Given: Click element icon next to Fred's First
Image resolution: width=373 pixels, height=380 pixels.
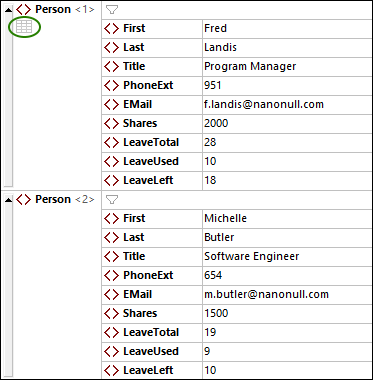Looking at the screenshot, I should pyautogui.click(x=111, y=29).
